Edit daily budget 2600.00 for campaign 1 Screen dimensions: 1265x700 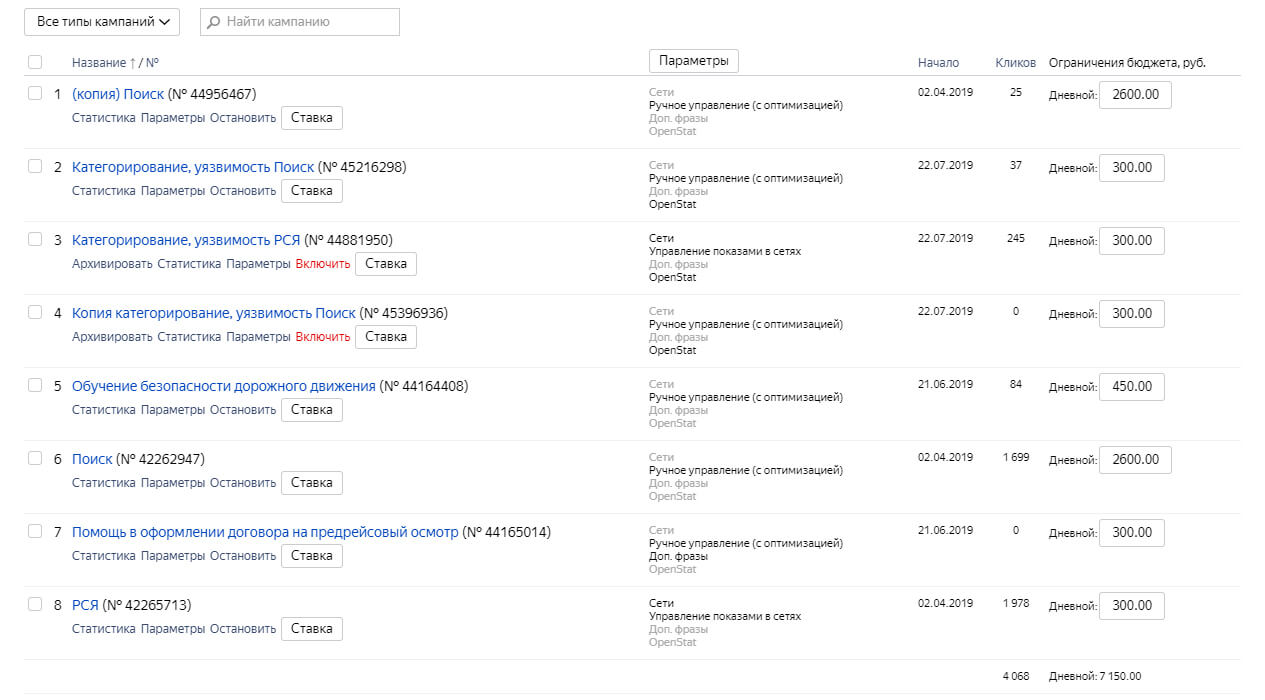coord(1135,94)
